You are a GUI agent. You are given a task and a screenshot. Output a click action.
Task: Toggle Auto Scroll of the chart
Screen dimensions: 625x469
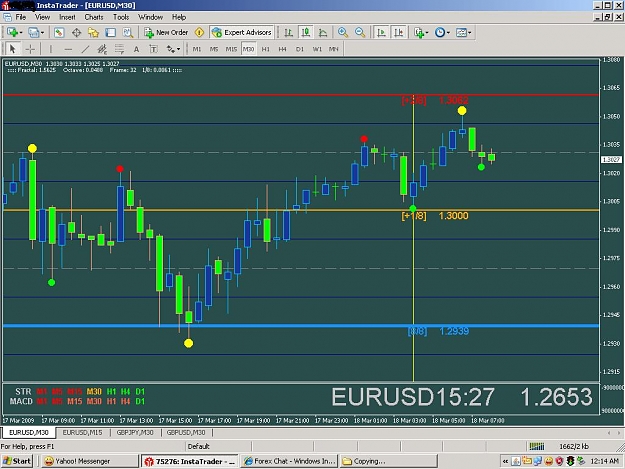[381, 32]
